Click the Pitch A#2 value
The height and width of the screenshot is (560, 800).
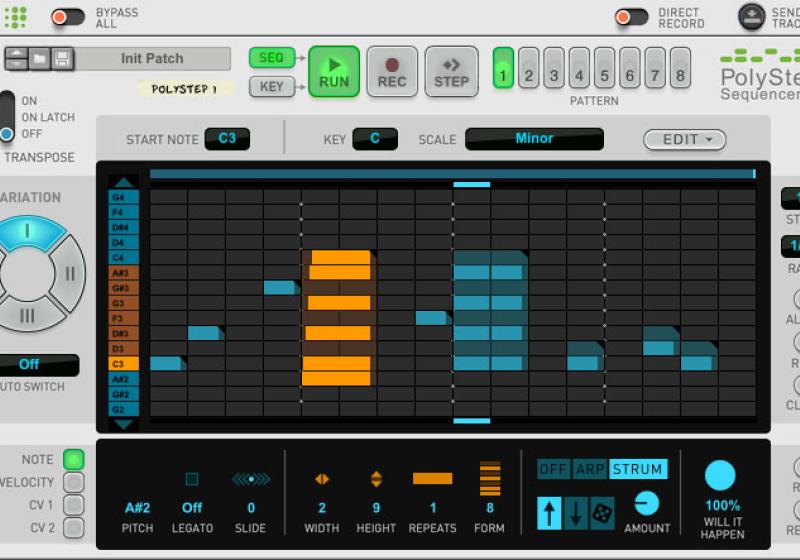click(137, 508)
